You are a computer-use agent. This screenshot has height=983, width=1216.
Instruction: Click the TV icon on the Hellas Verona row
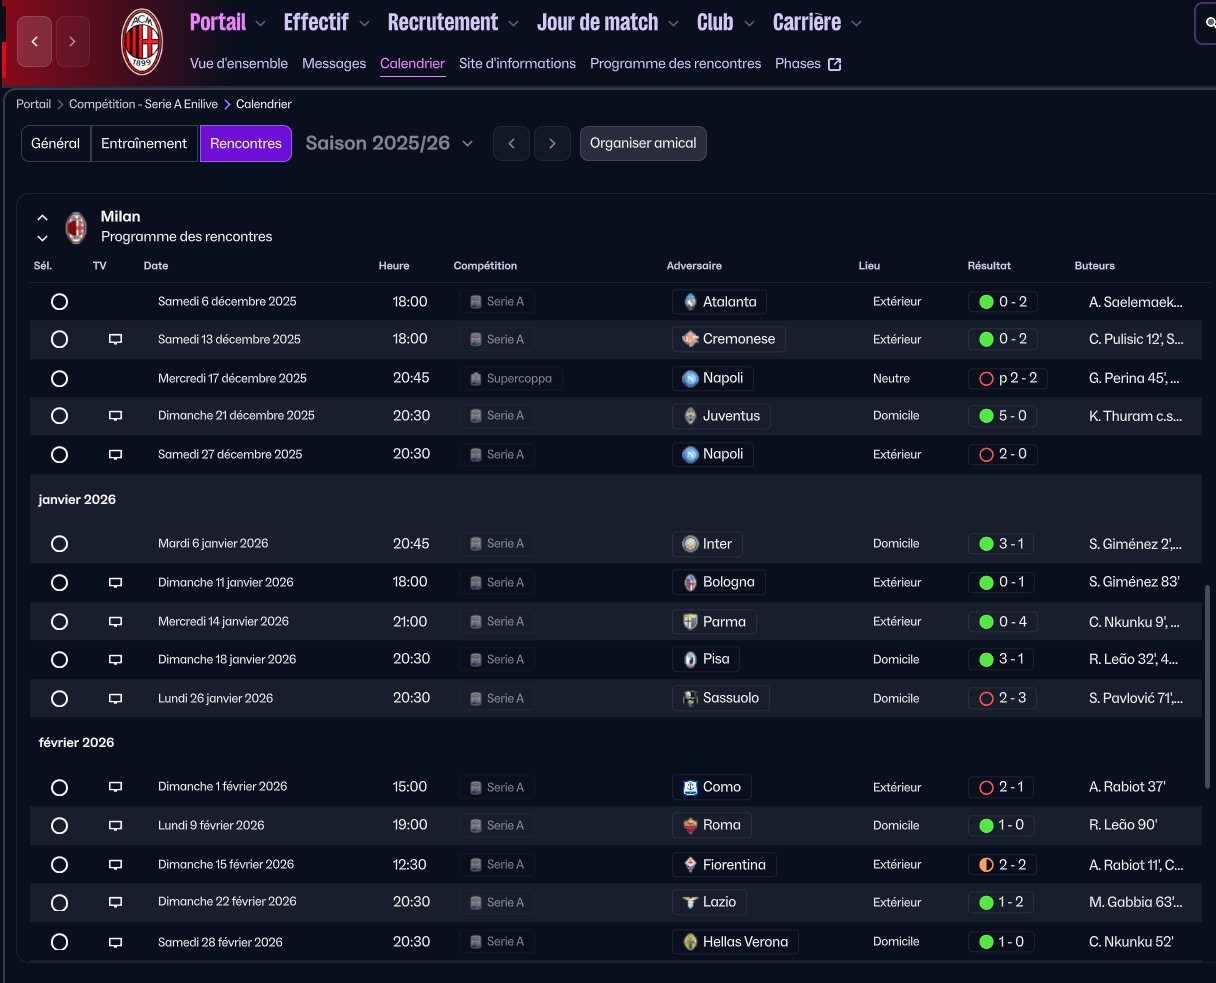click(115, 942)
